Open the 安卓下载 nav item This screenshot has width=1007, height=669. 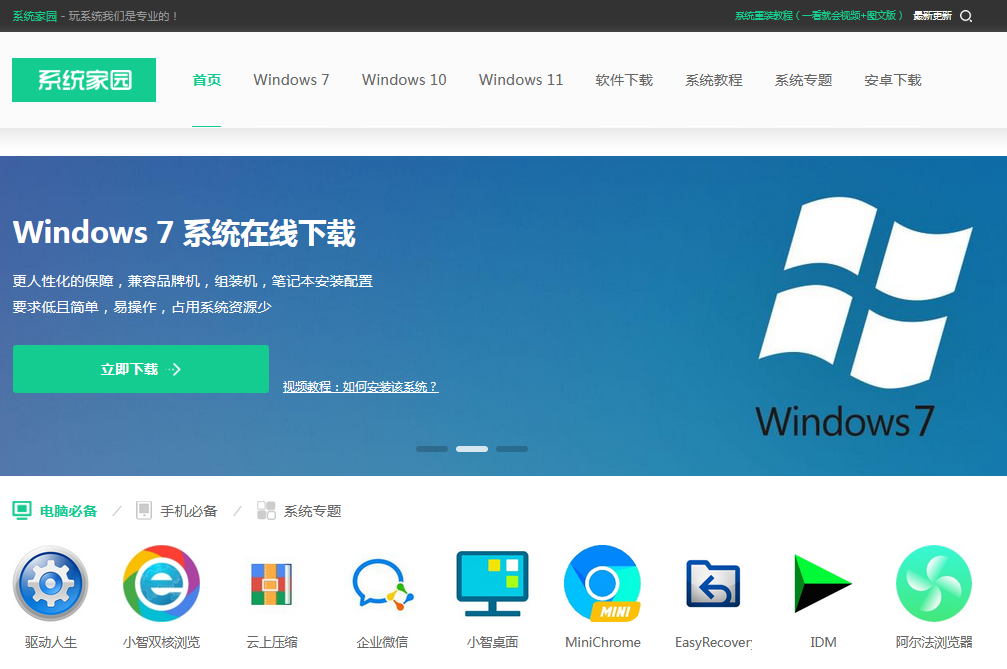[893, 80]
